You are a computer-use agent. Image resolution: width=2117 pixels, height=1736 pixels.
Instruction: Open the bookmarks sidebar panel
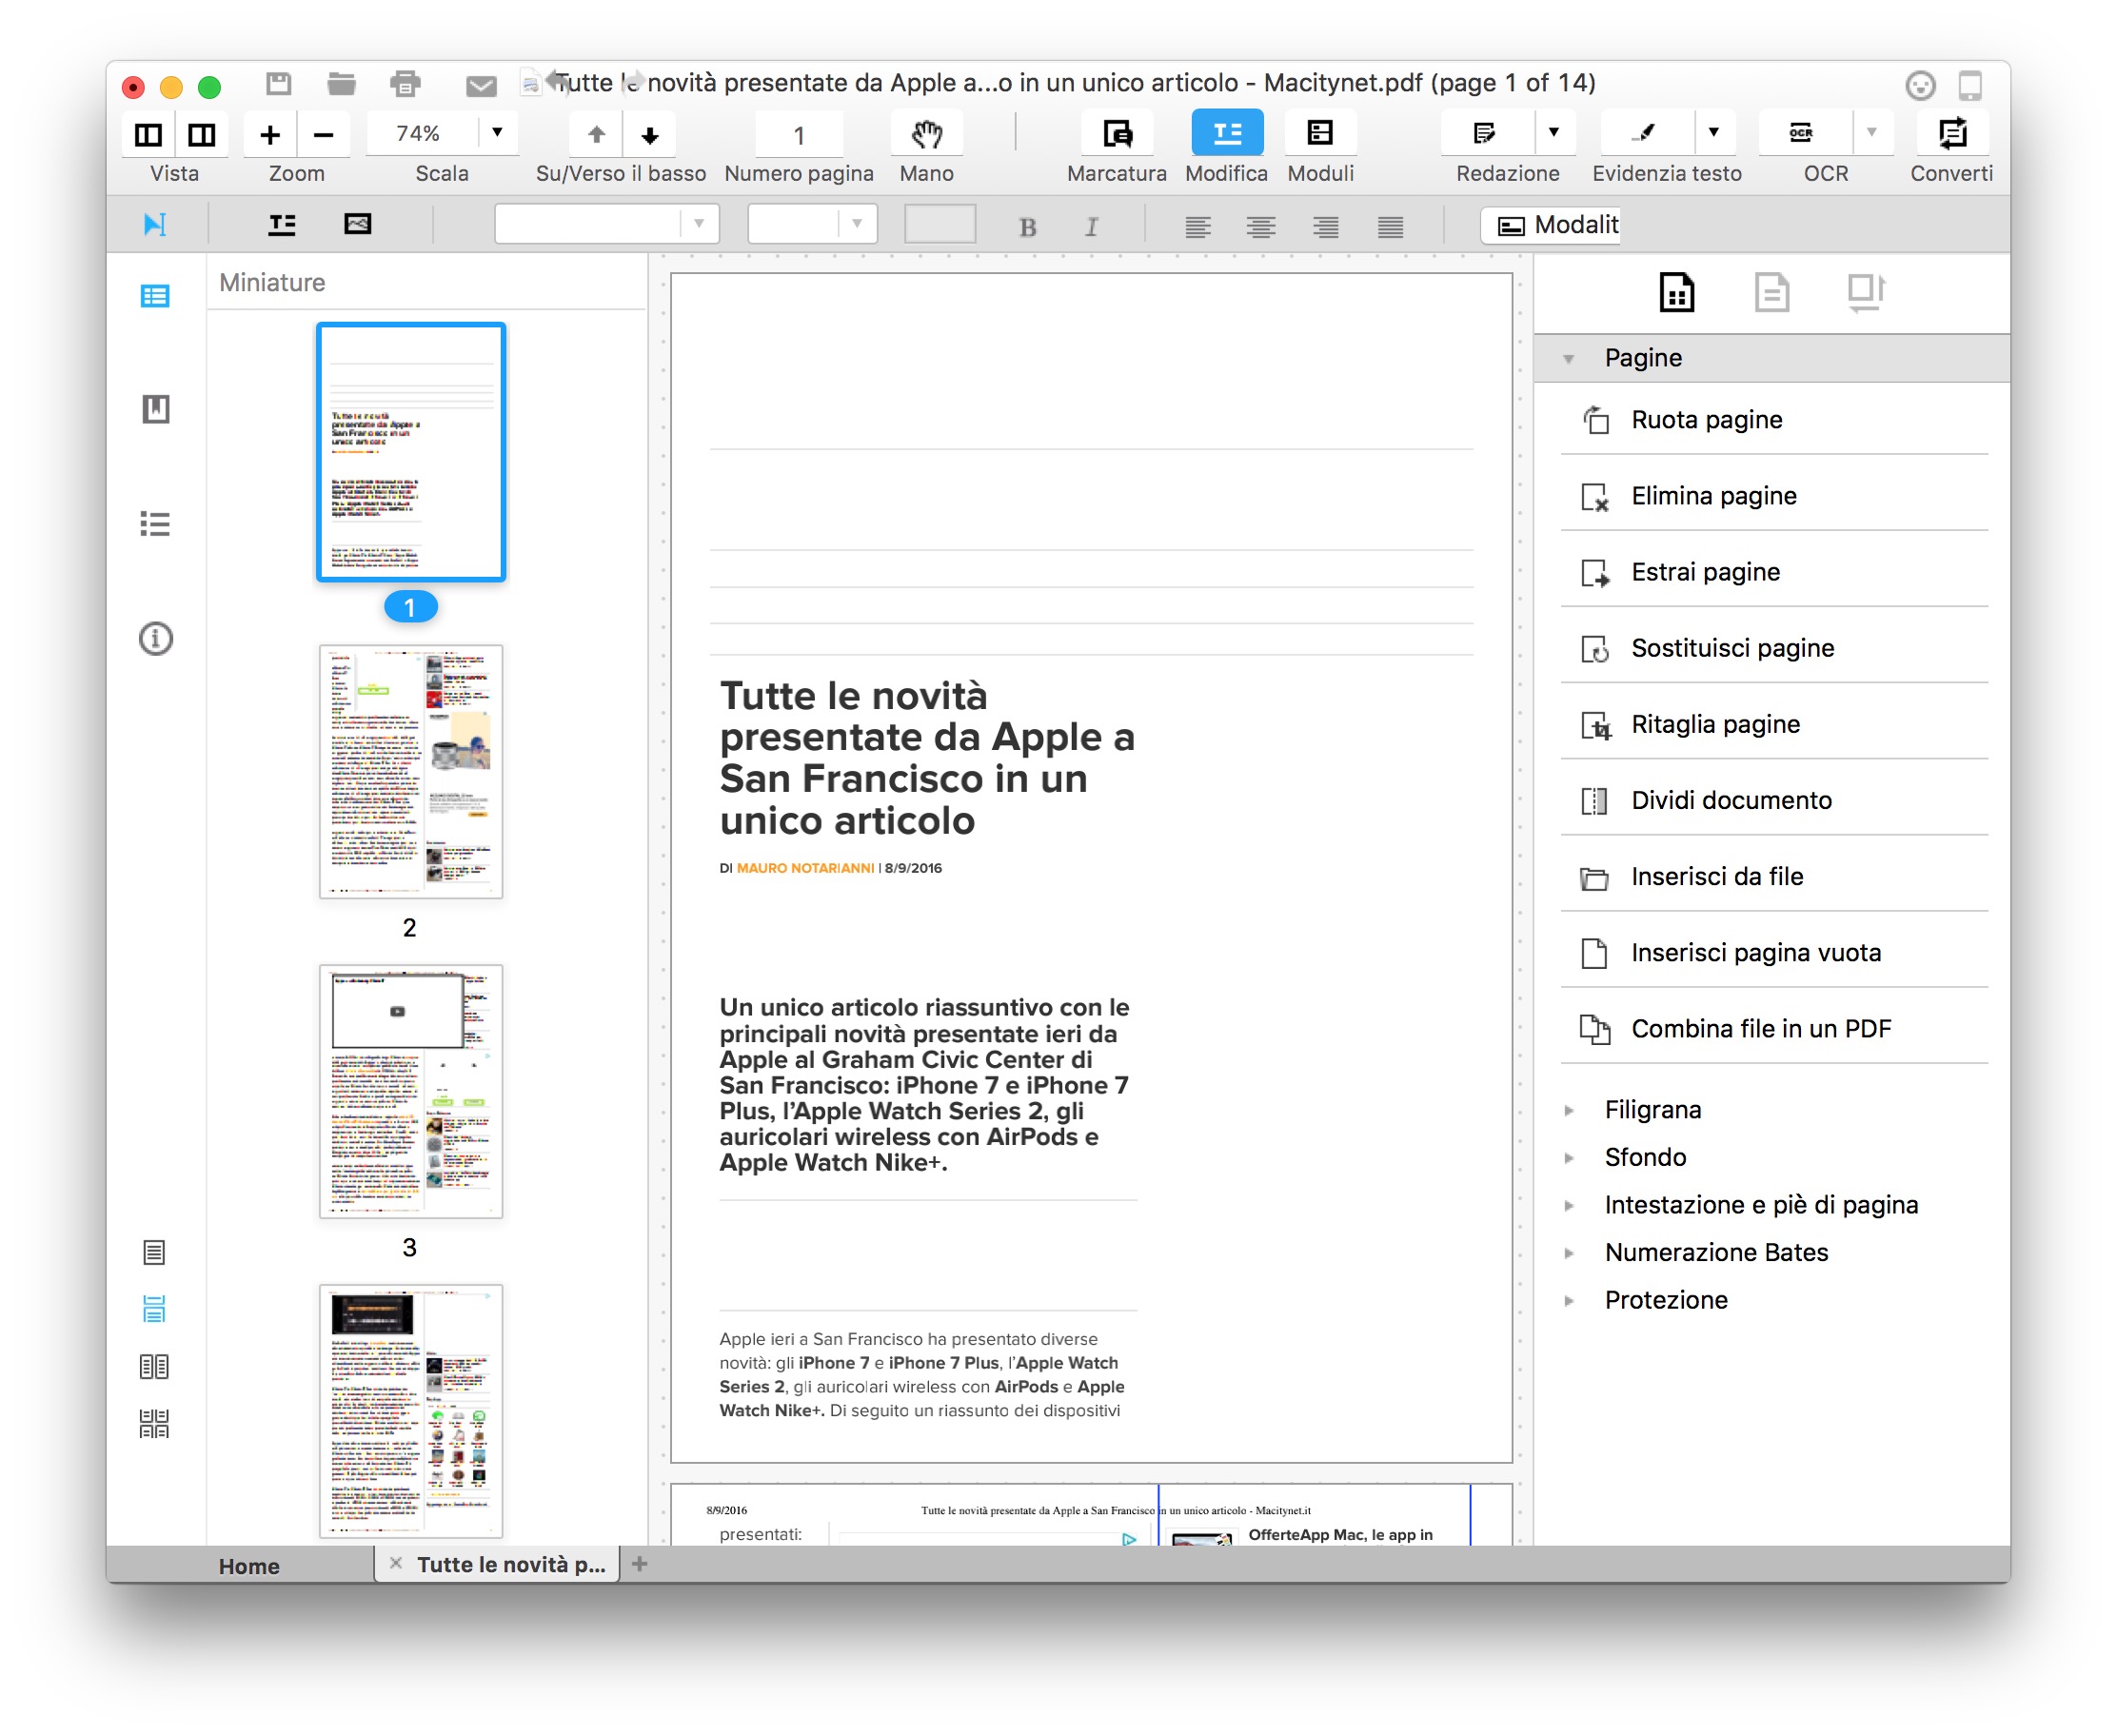pyautogui.click(x=155, y=409)
